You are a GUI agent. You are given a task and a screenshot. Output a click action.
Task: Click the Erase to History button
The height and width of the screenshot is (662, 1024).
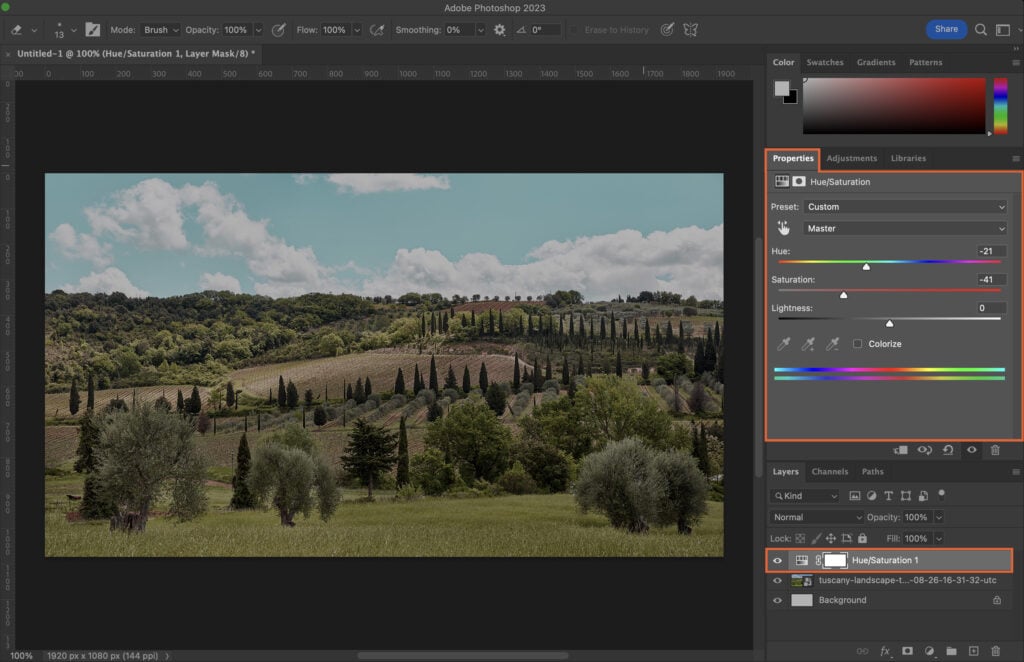pyautogui.click(x=612, y=29)
